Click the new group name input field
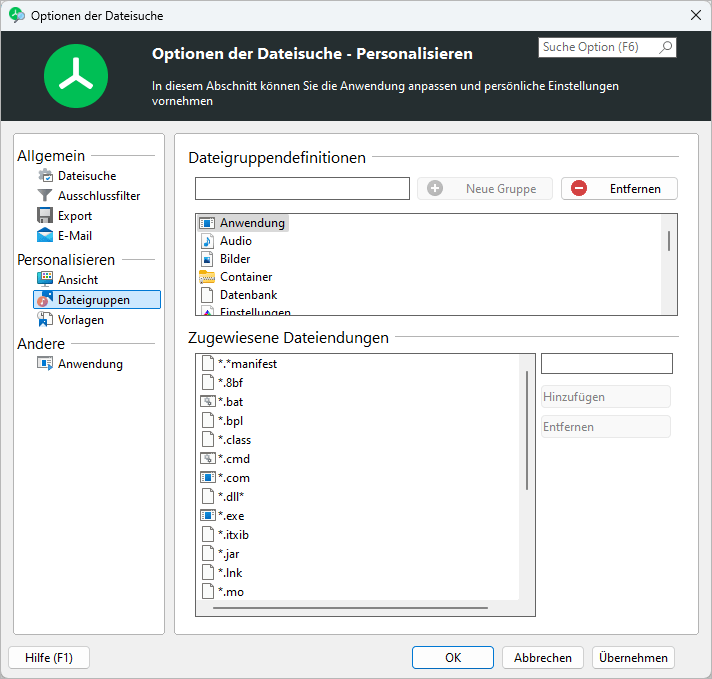Image resolution: width=712 pixels, height=679 pixels. (x=302, y=188)
